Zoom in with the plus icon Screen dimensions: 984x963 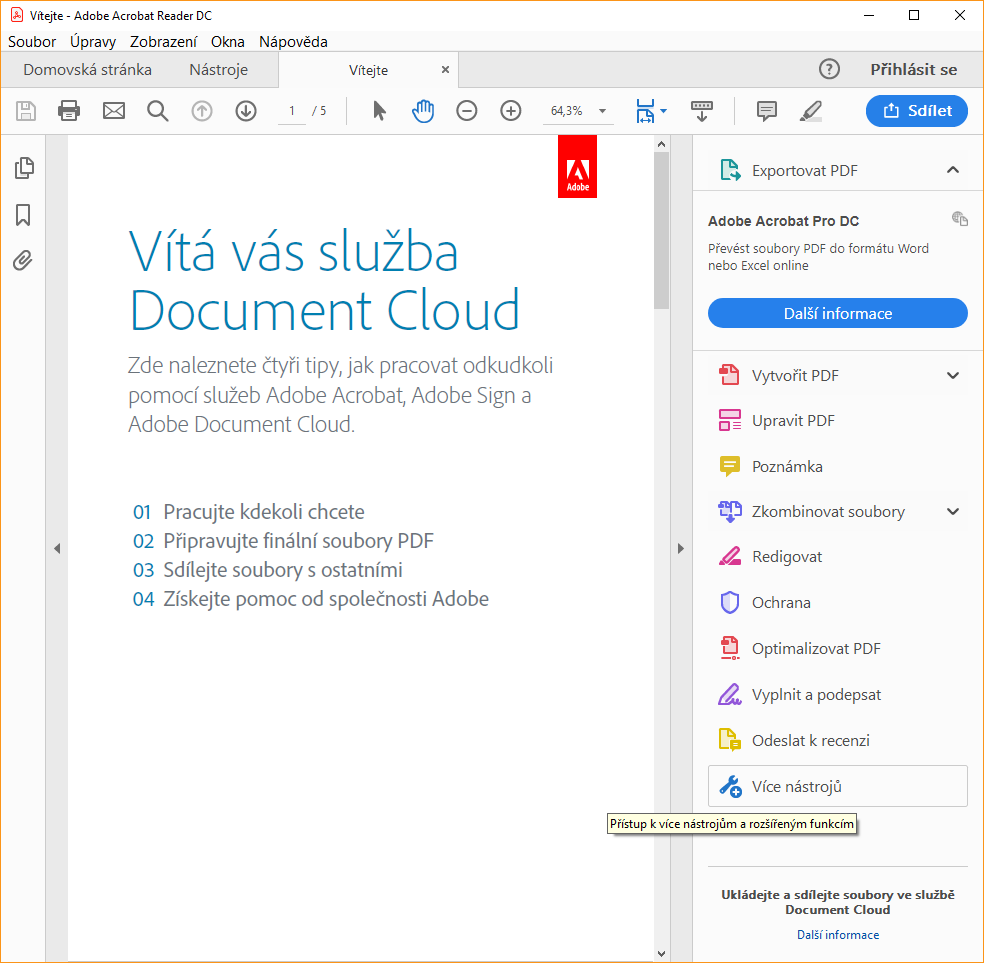[511, 111]
